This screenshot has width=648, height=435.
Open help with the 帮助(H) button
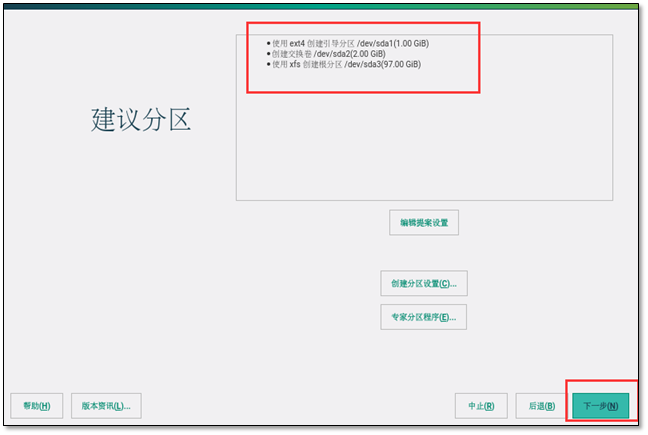coord(37,406)
